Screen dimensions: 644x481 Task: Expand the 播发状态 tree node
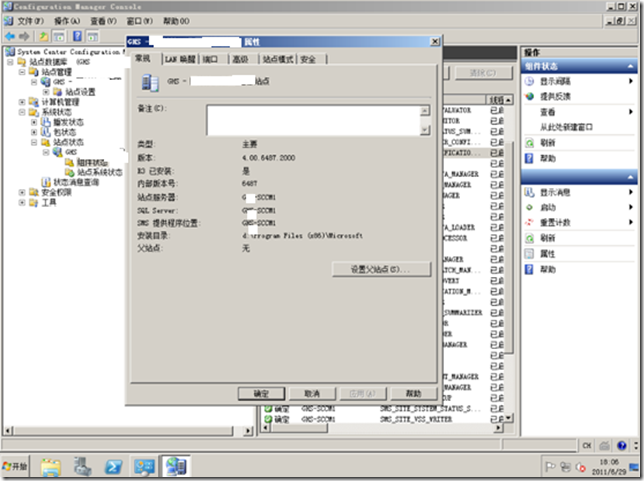click(x=34, y=122)
